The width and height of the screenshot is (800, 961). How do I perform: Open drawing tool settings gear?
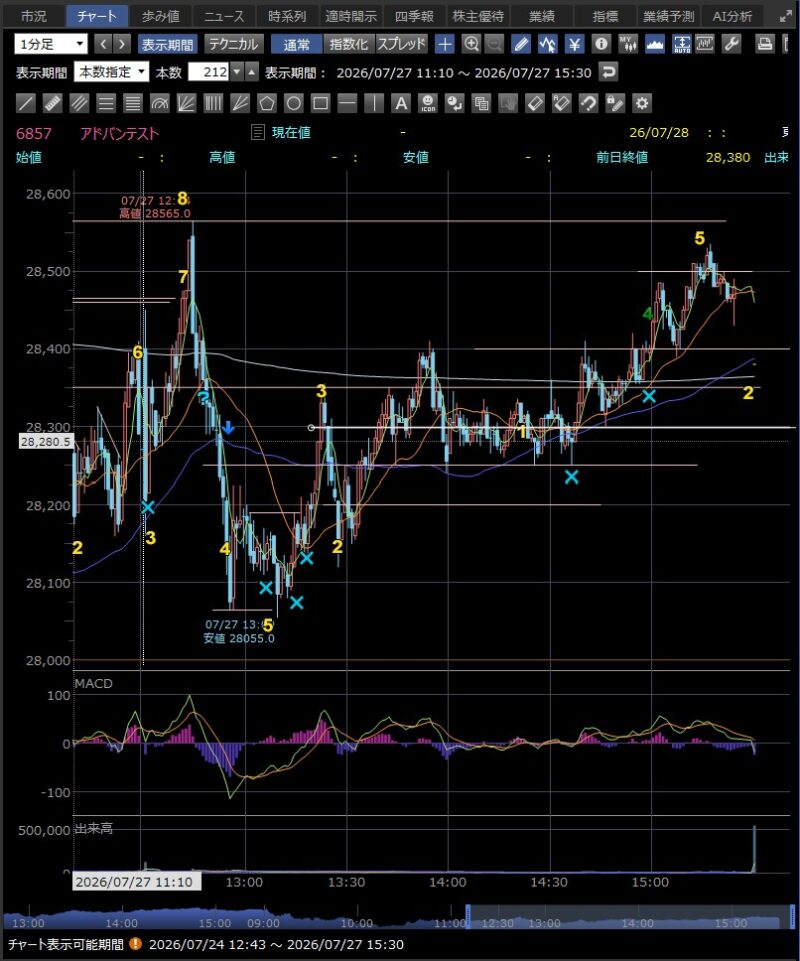tap(642, 103)
